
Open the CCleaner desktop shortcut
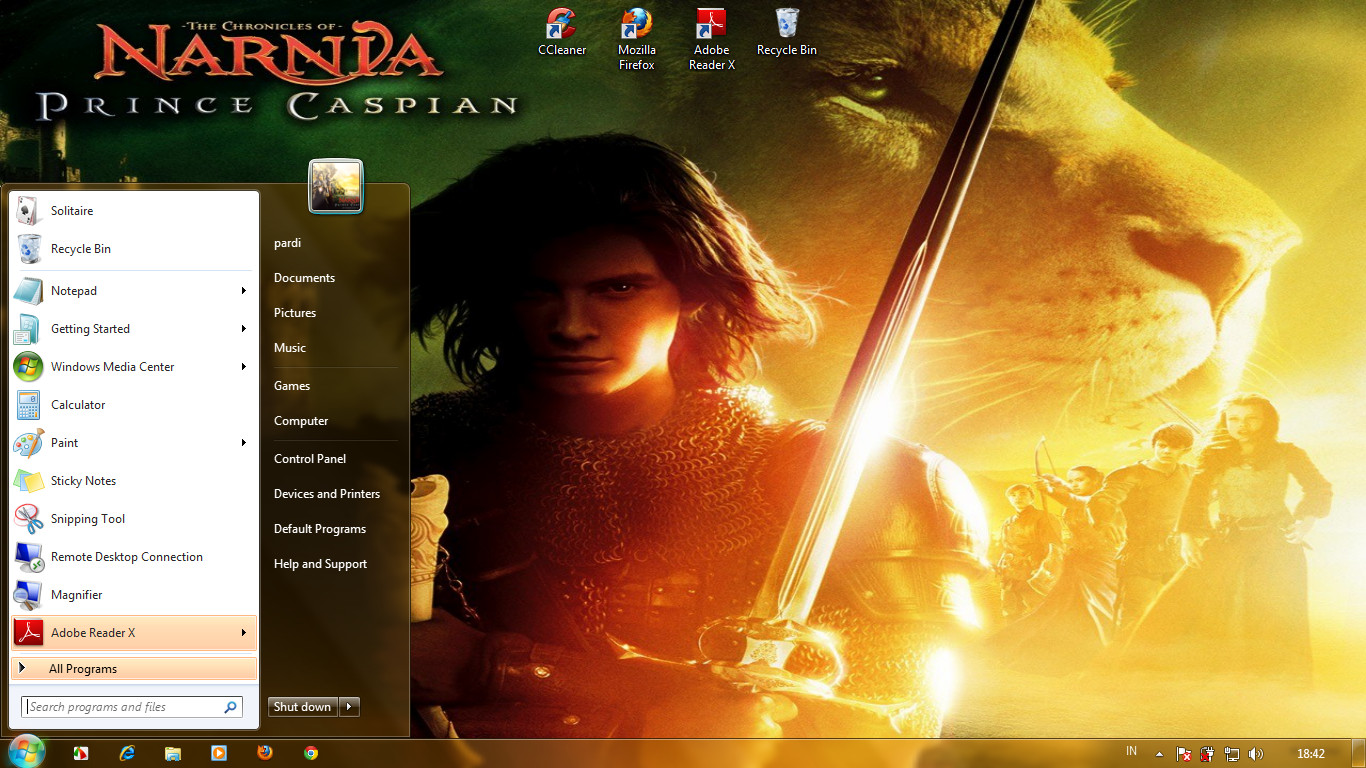tap(562, 32)
